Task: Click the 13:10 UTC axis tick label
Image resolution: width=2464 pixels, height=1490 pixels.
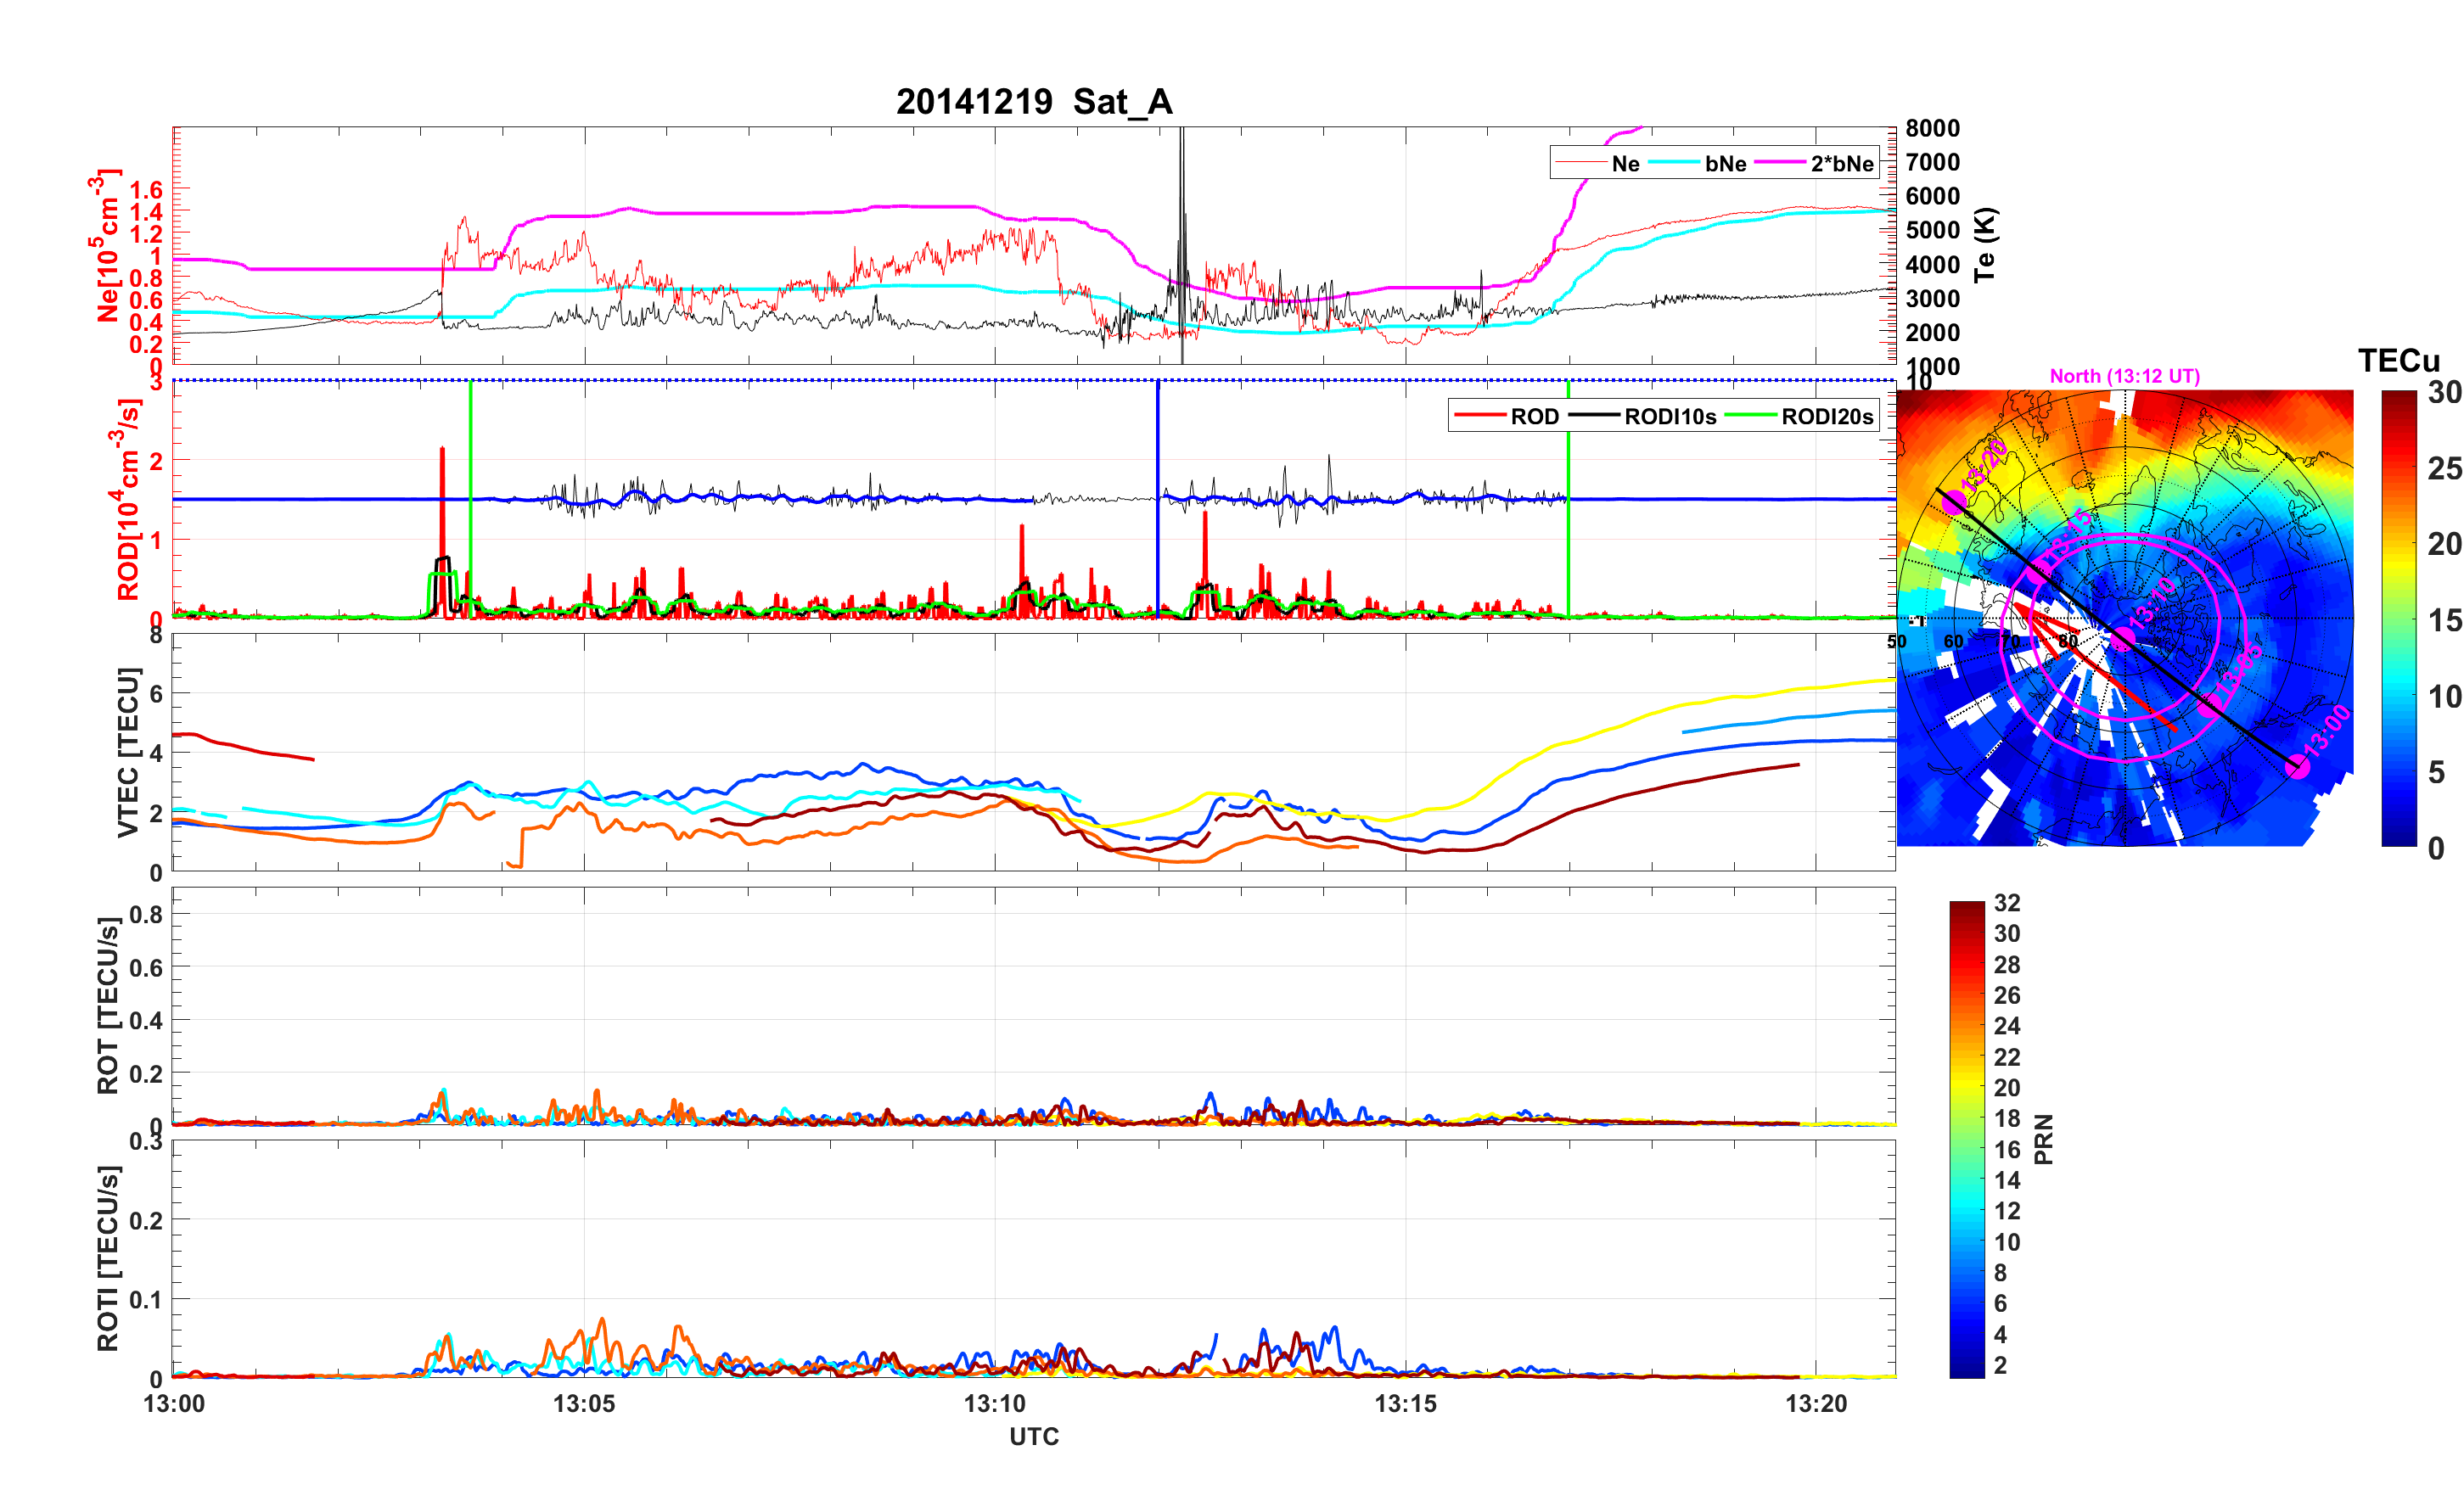Action: [994, 1403]
